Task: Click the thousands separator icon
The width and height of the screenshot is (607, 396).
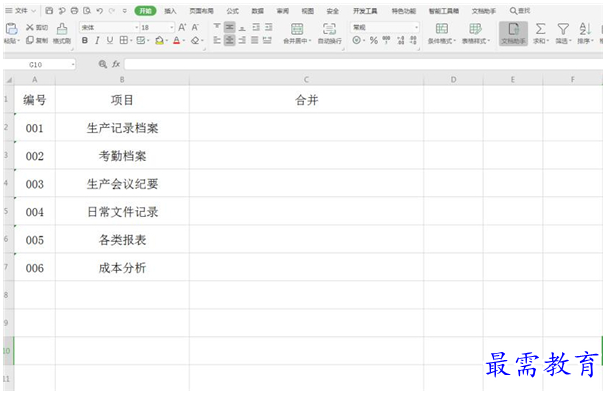Action: tap(386, 40)
